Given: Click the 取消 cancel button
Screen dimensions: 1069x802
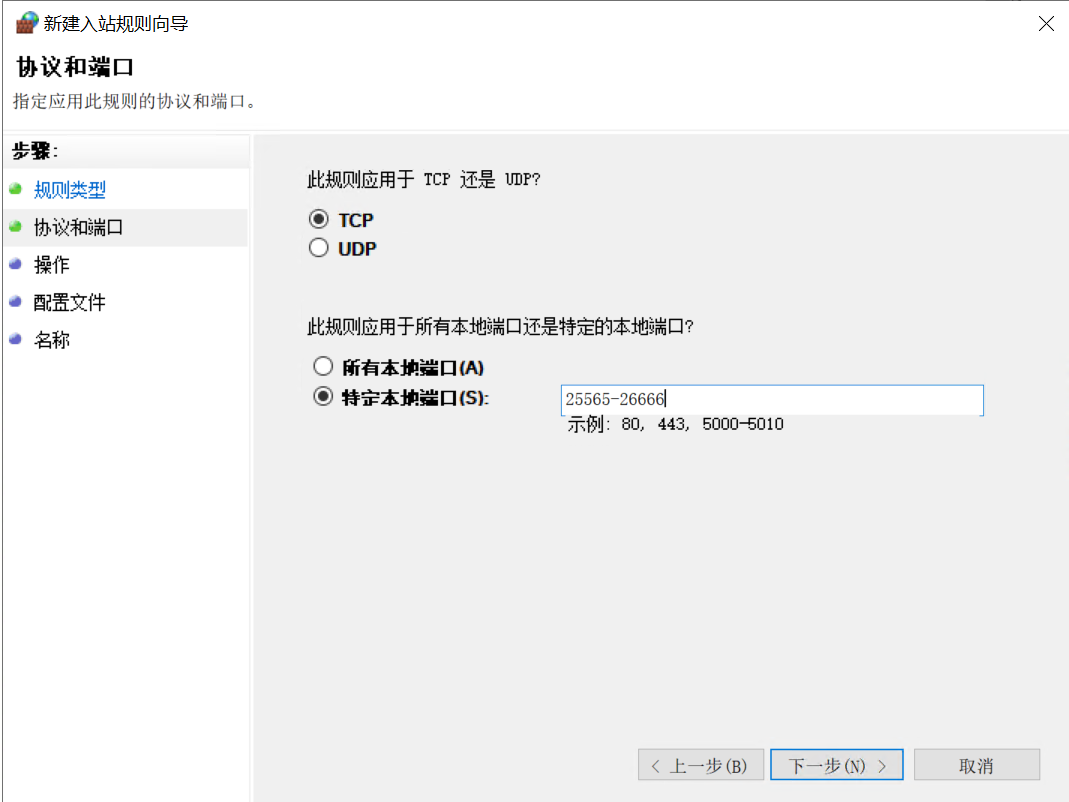Looking at the screenshot, I should pos(976,765).
